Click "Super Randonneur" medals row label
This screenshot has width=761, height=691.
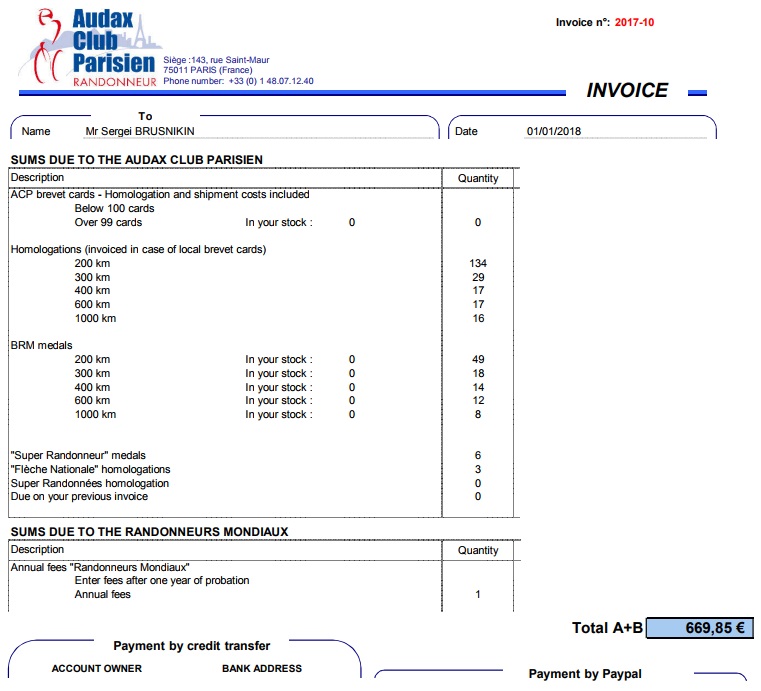pos(78,456)
